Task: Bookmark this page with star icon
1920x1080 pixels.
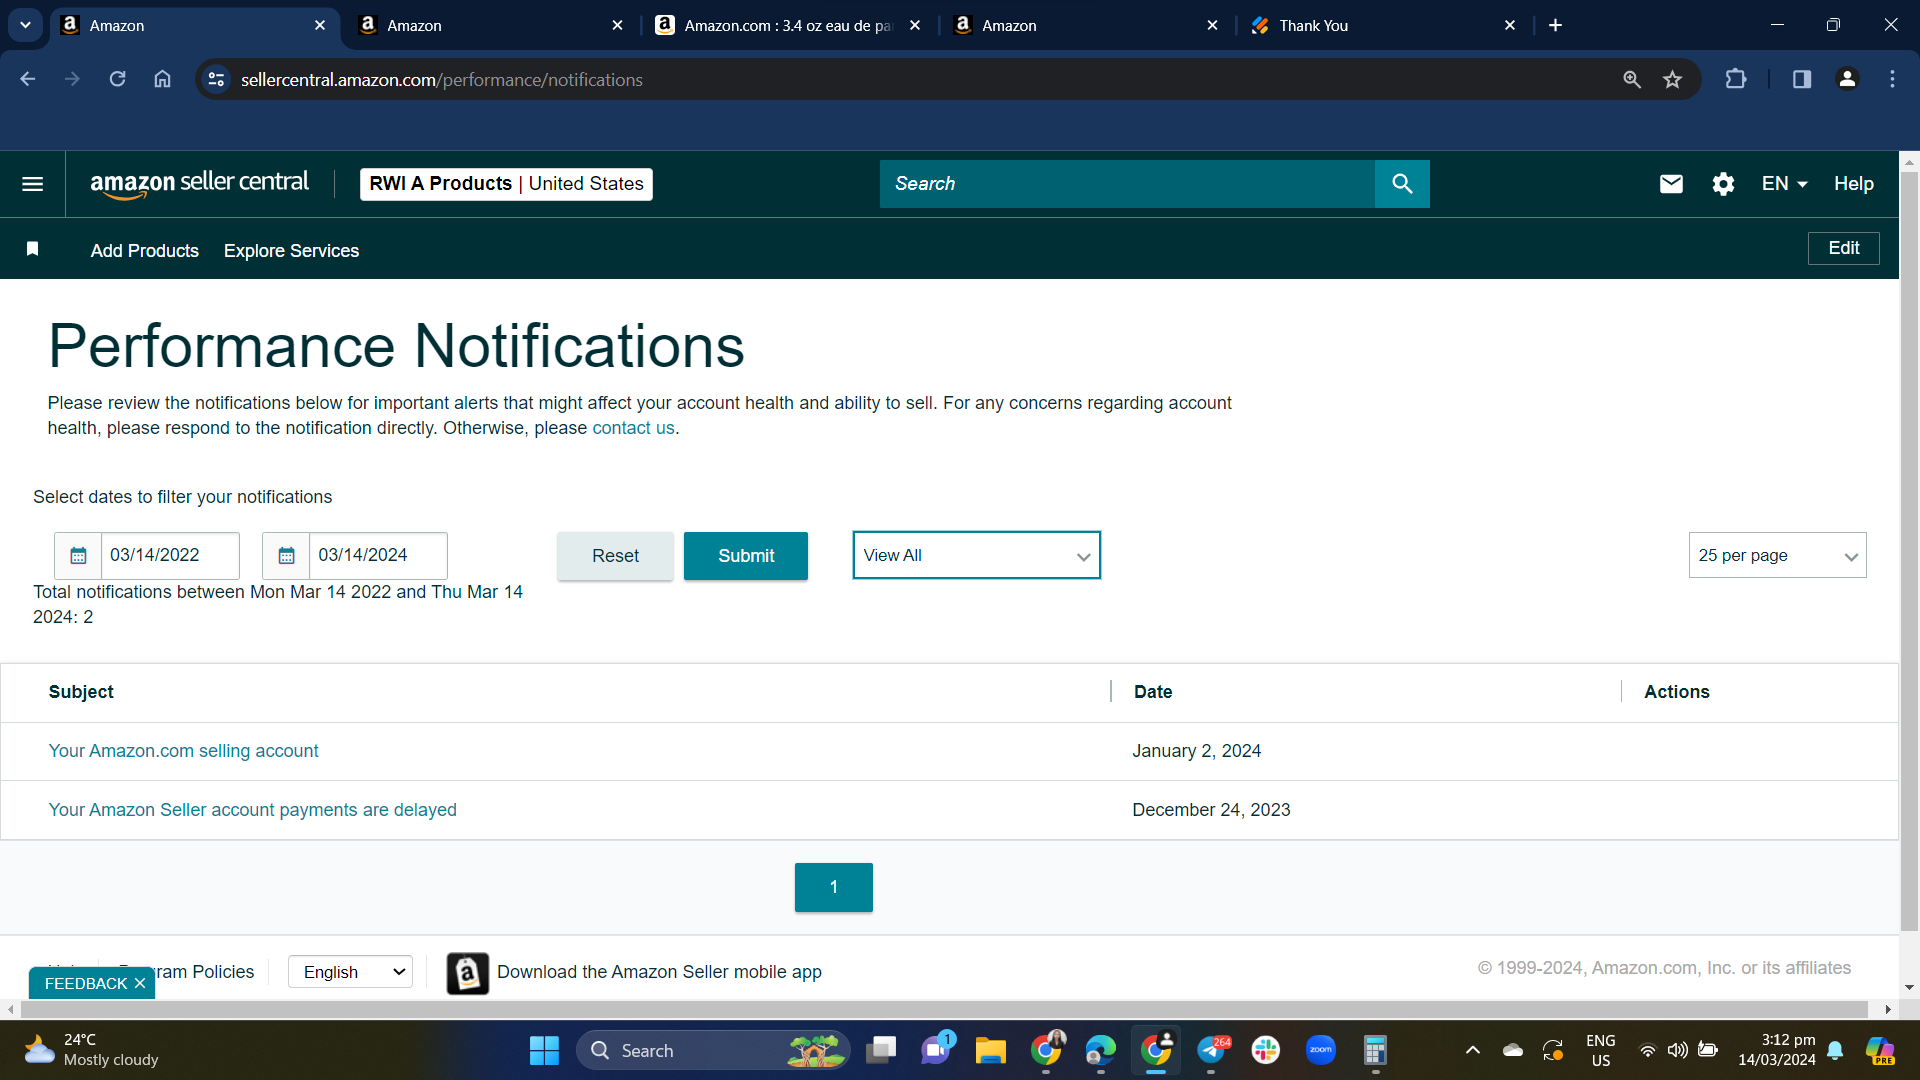Action: click(x=1672, y=79)
